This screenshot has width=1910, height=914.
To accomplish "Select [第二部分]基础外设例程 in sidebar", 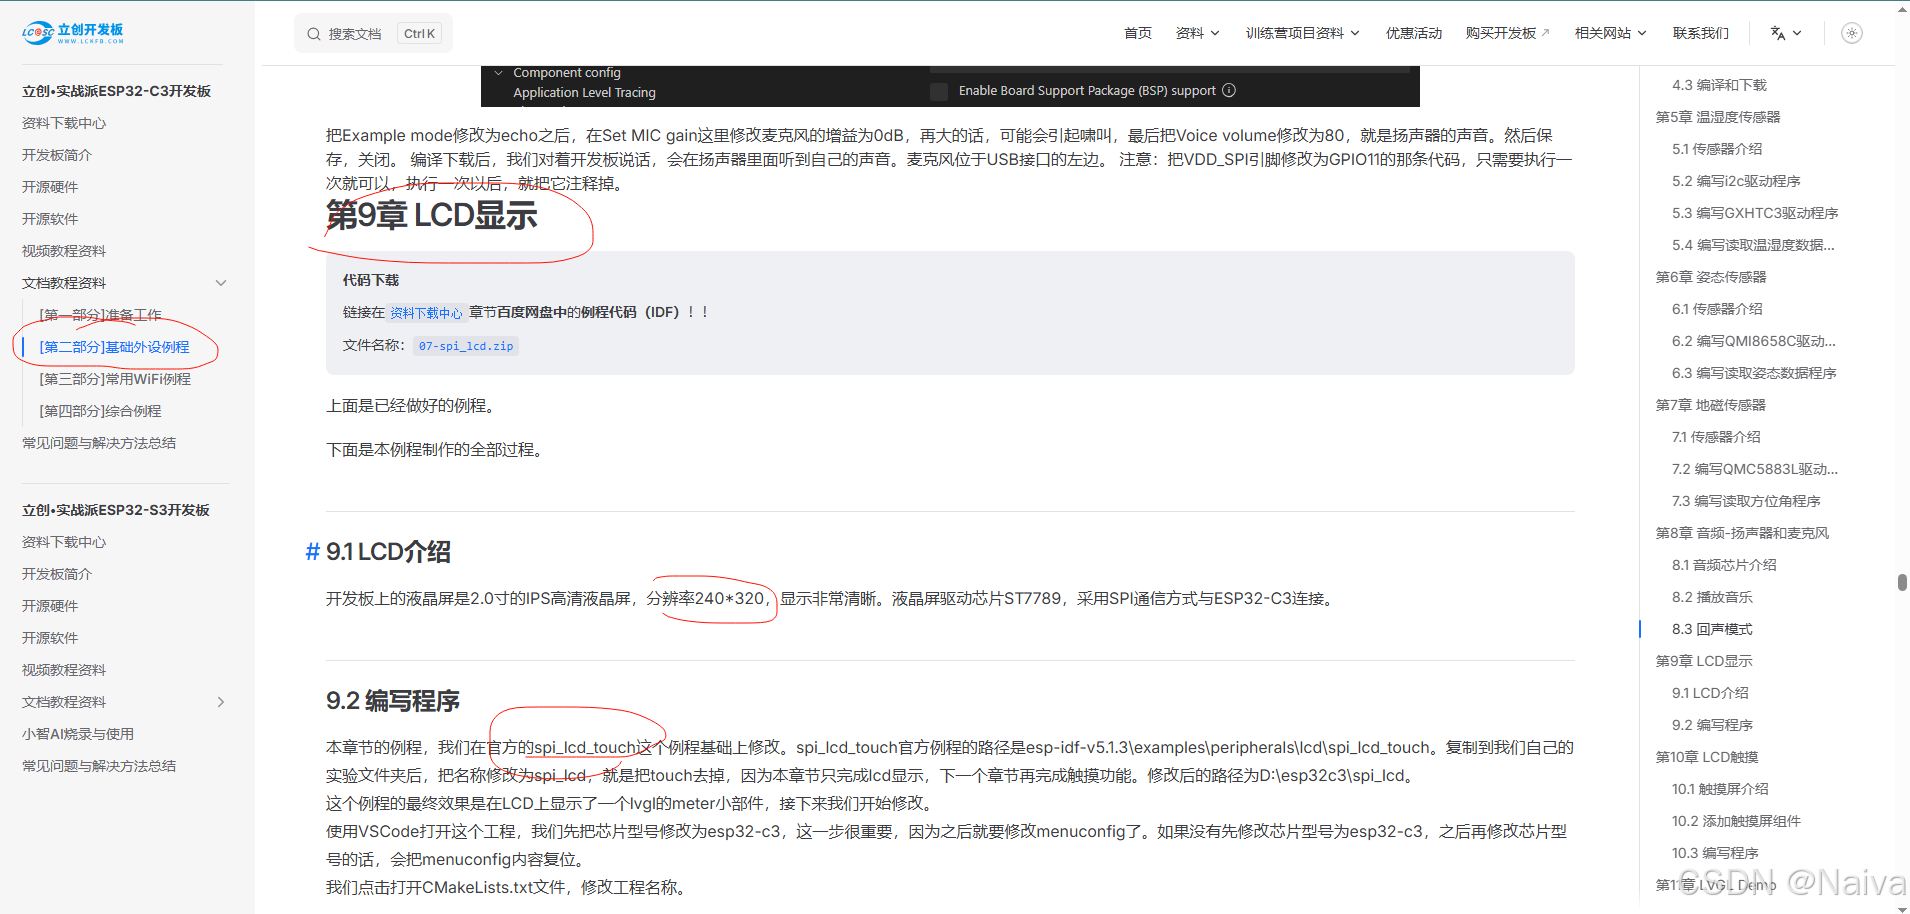I will [114, 347].
